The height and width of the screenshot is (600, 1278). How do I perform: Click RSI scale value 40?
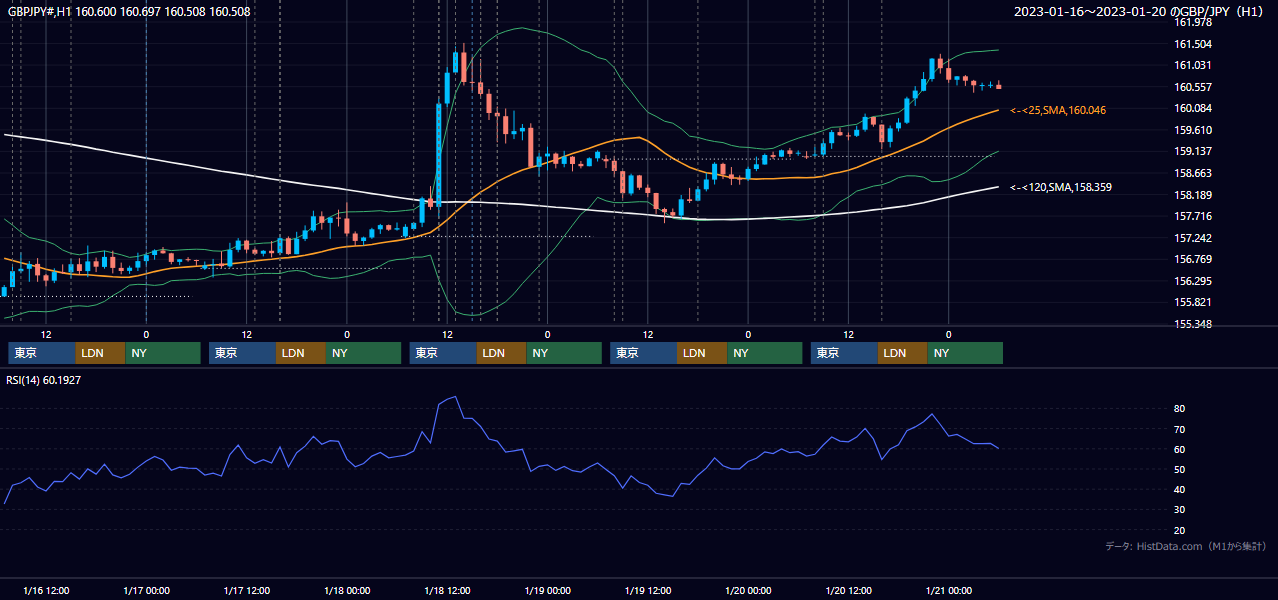click(1180, 489)
